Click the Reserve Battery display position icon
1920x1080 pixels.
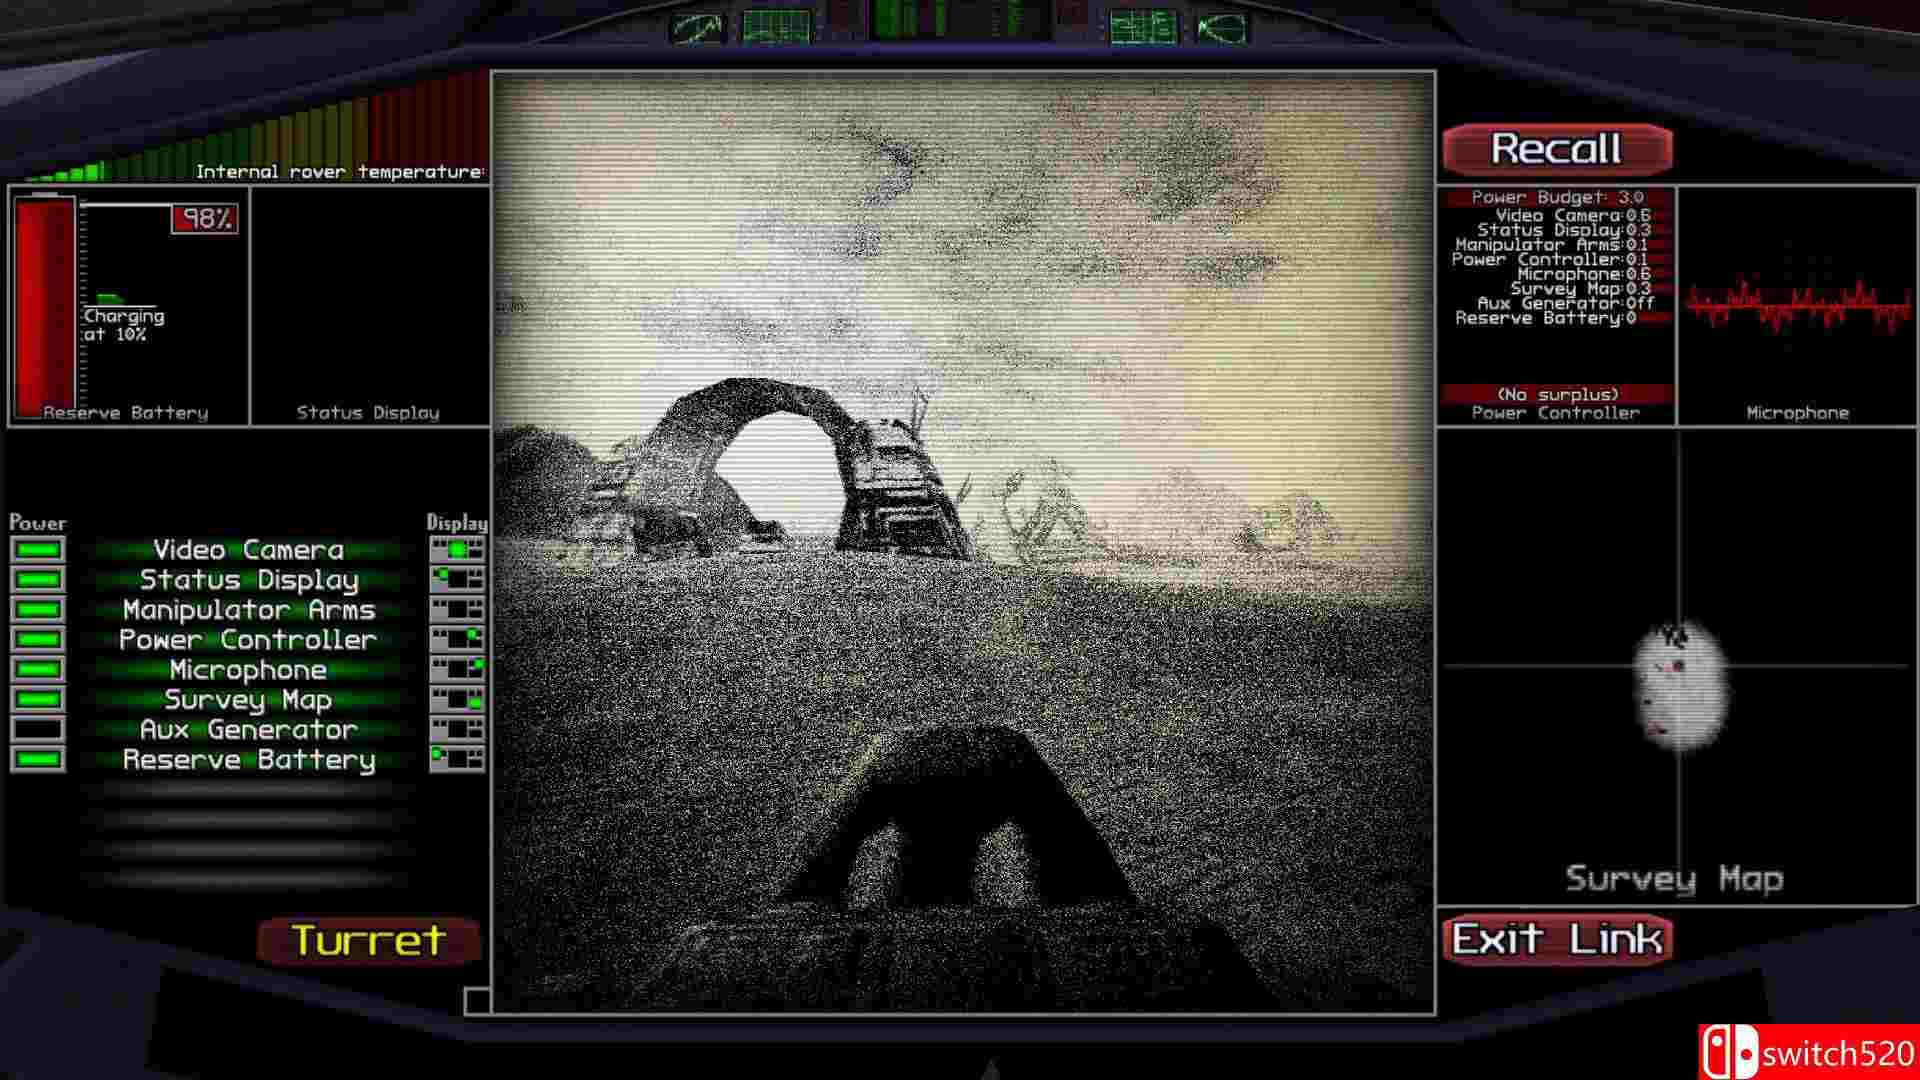[x=457, y=760]
